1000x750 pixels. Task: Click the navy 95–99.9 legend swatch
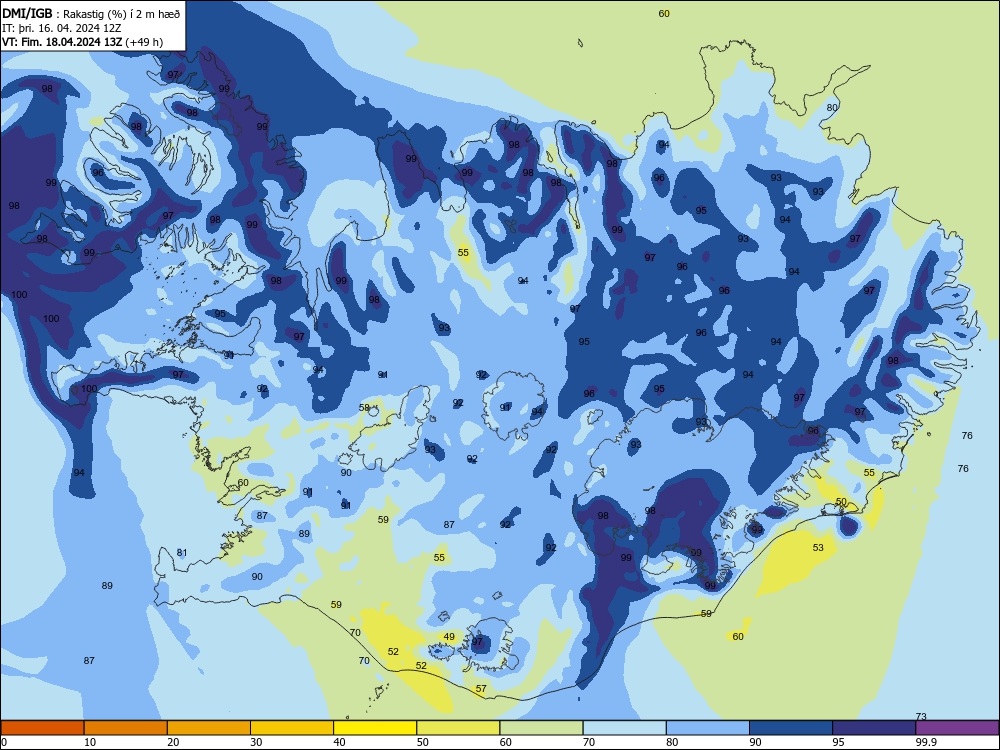(874, 728)
